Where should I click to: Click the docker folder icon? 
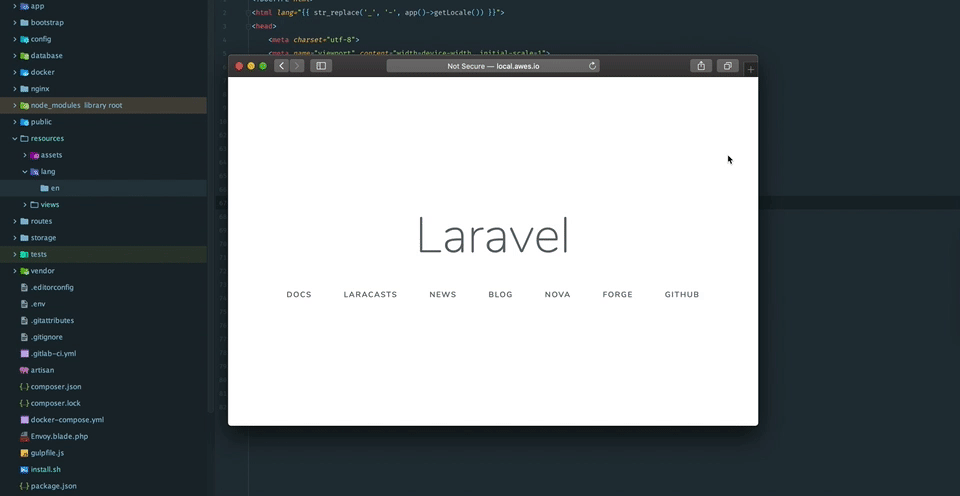(24, 72)
